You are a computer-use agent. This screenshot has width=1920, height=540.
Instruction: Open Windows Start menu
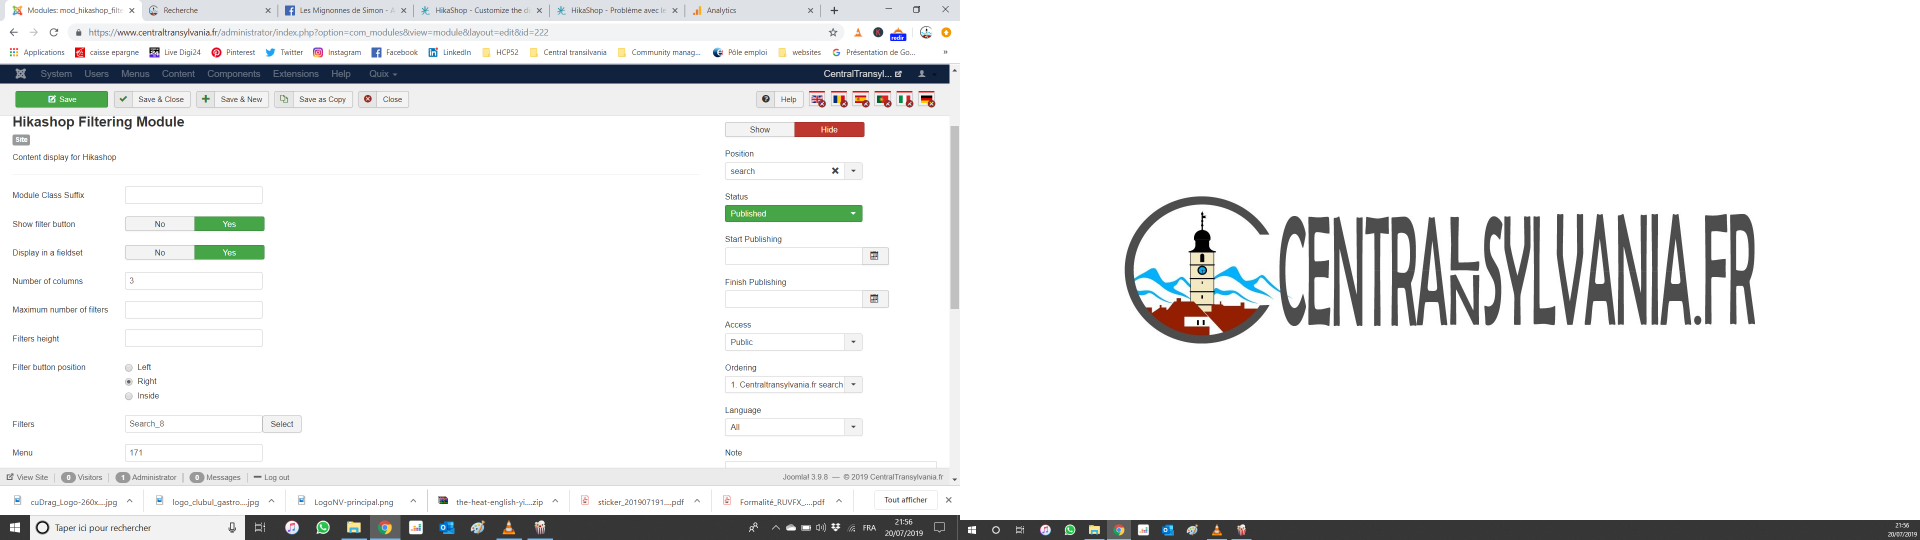click(x=15, y=527)
